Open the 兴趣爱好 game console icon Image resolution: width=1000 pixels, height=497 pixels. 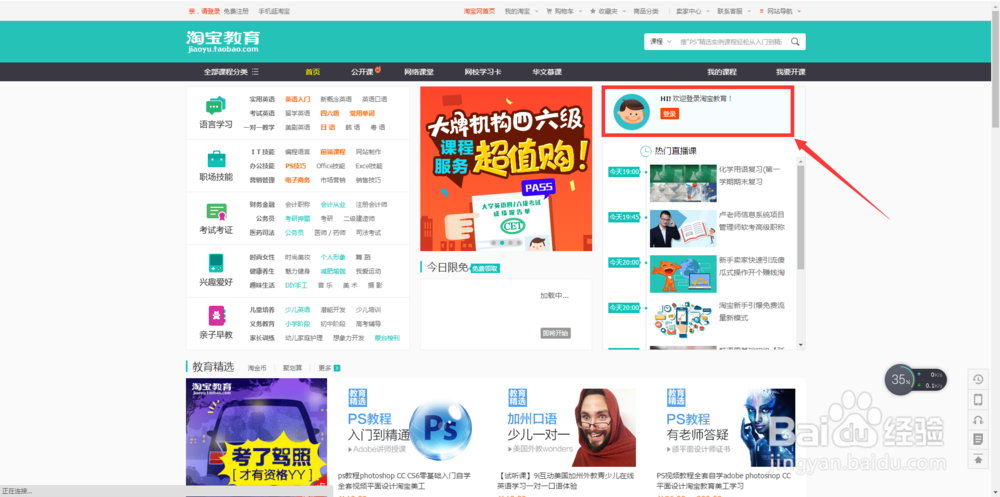(216, 263)
